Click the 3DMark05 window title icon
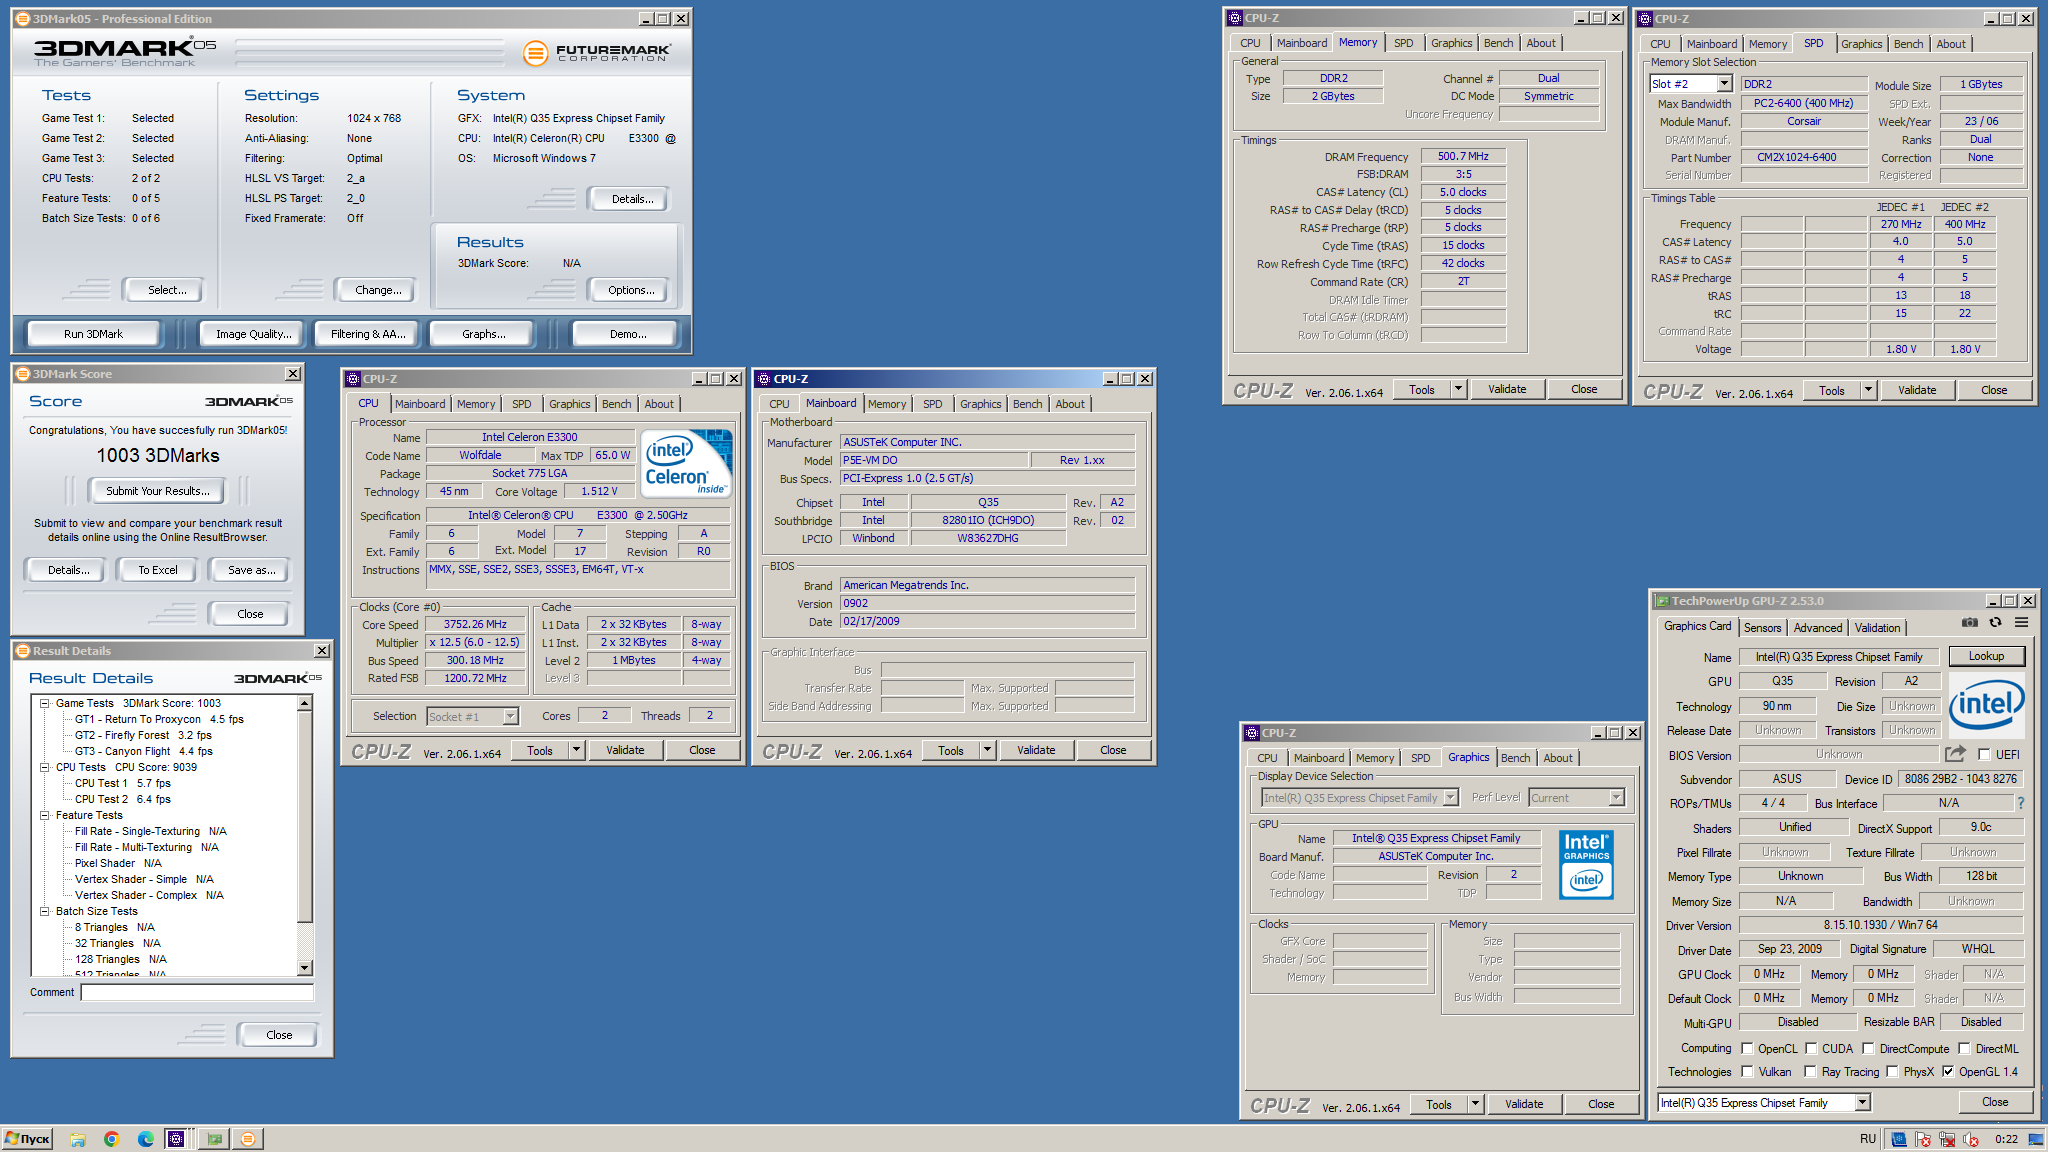The height and width of the screenshot is (1152, 2048). [x=22, y=19]
